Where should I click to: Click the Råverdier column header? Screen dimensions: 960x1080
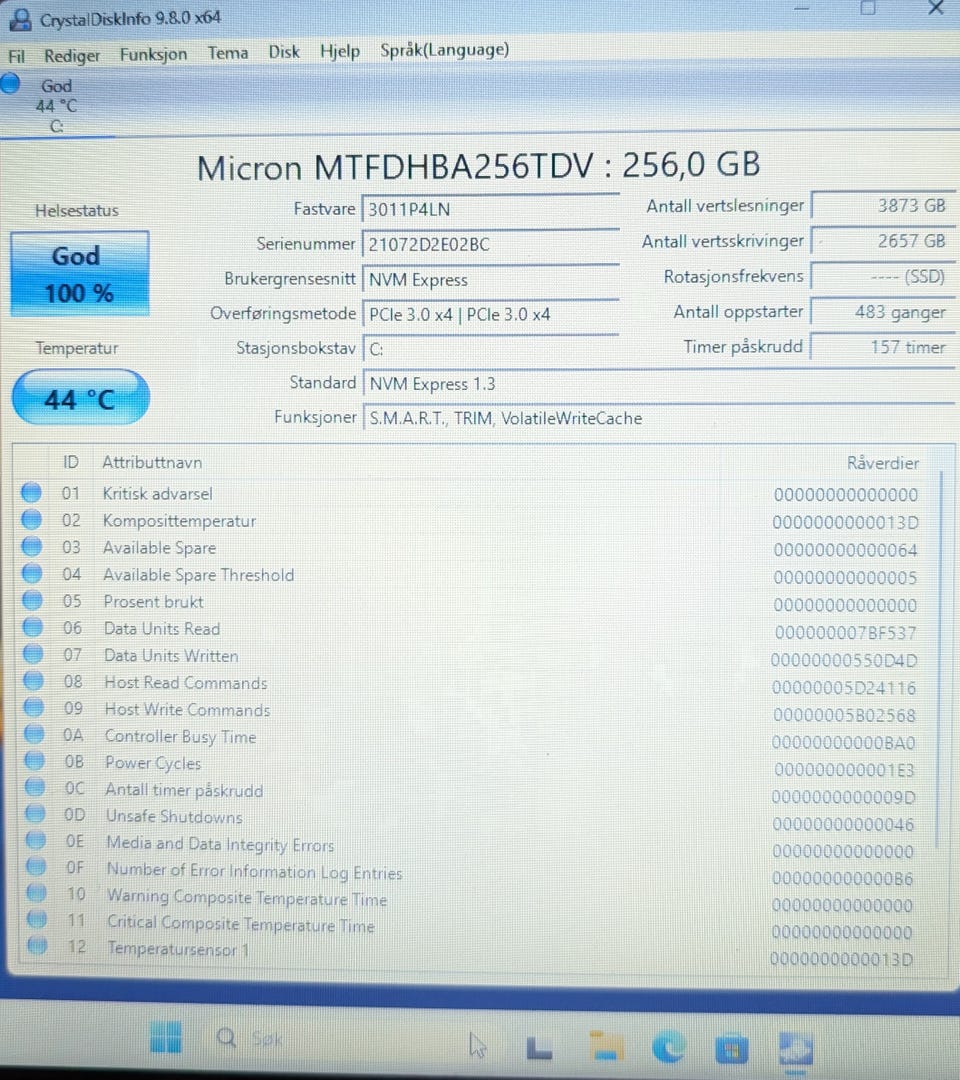pyautogui.click(x=883, y=463)
